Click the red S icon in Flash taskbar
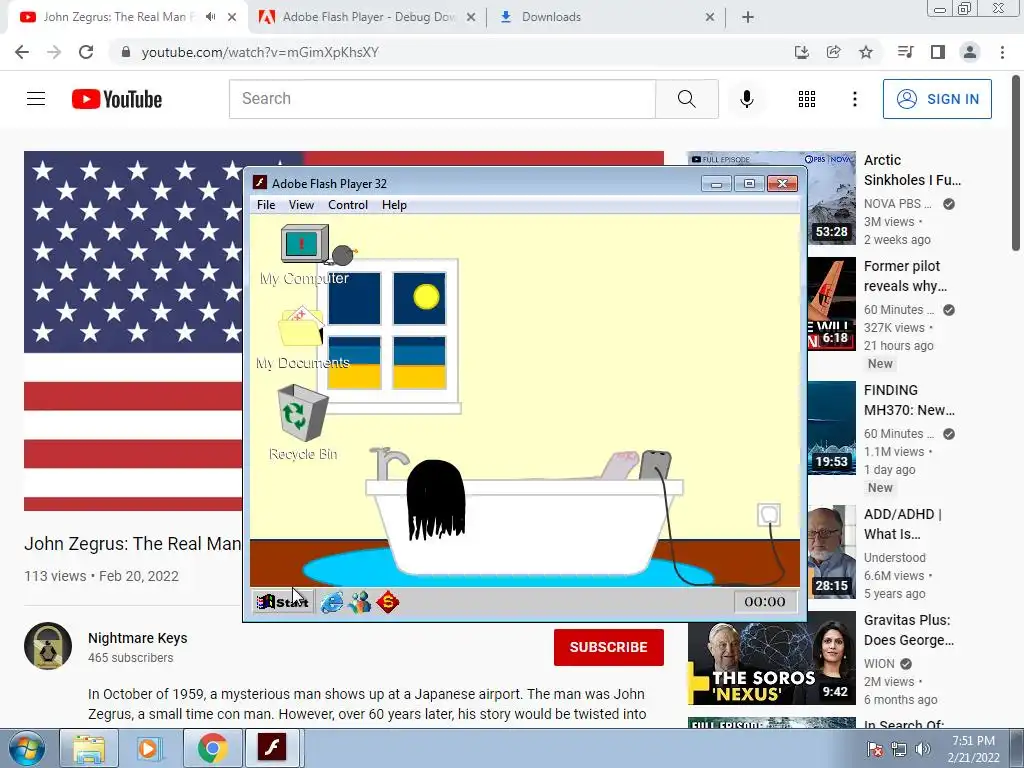The height and width of the screenshot is (768, 1024). [388, 601]
